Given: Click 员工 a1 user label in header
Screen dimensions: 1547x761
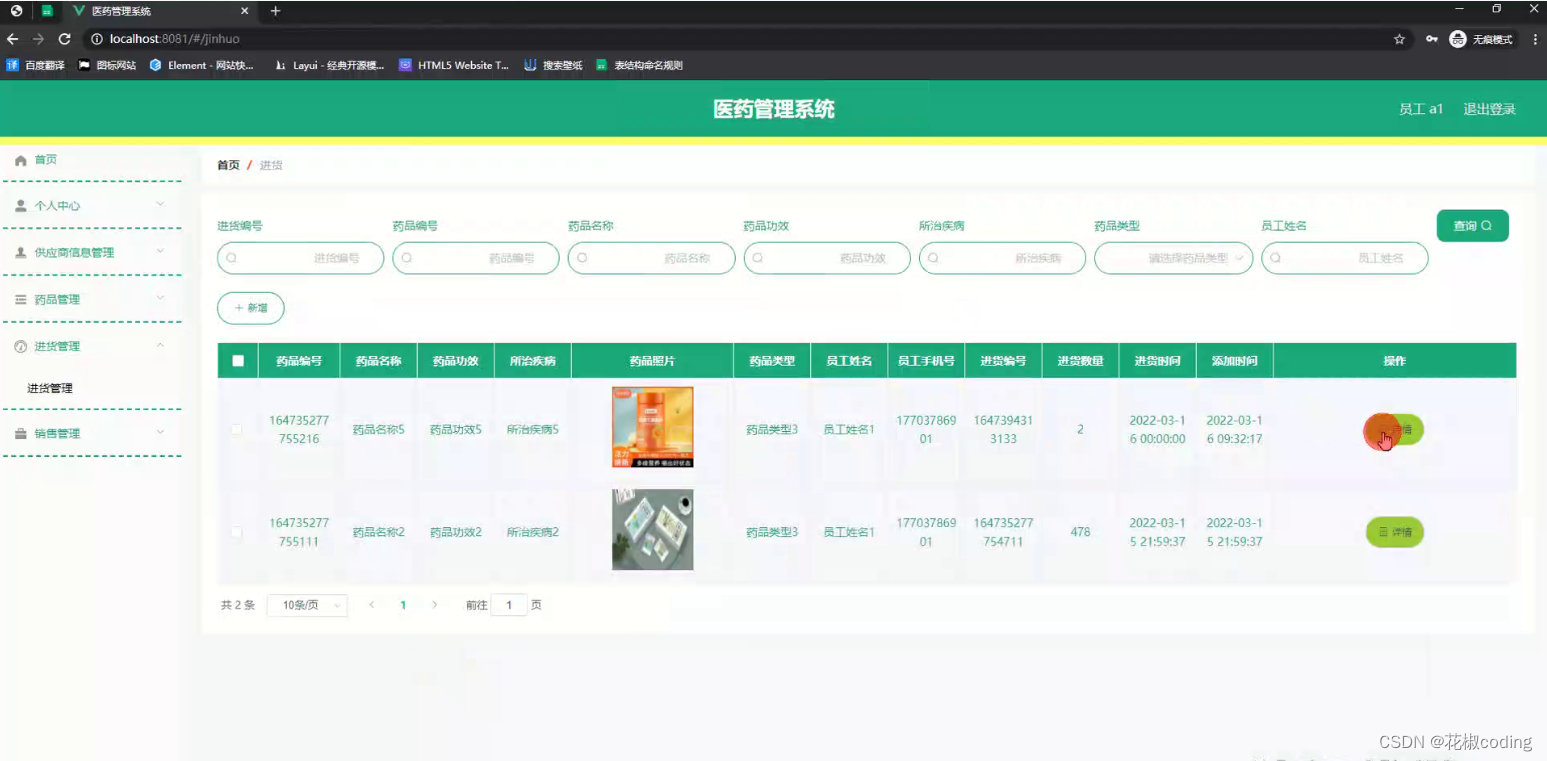Looking at the screenshot, I should (x=1420, y=109).
